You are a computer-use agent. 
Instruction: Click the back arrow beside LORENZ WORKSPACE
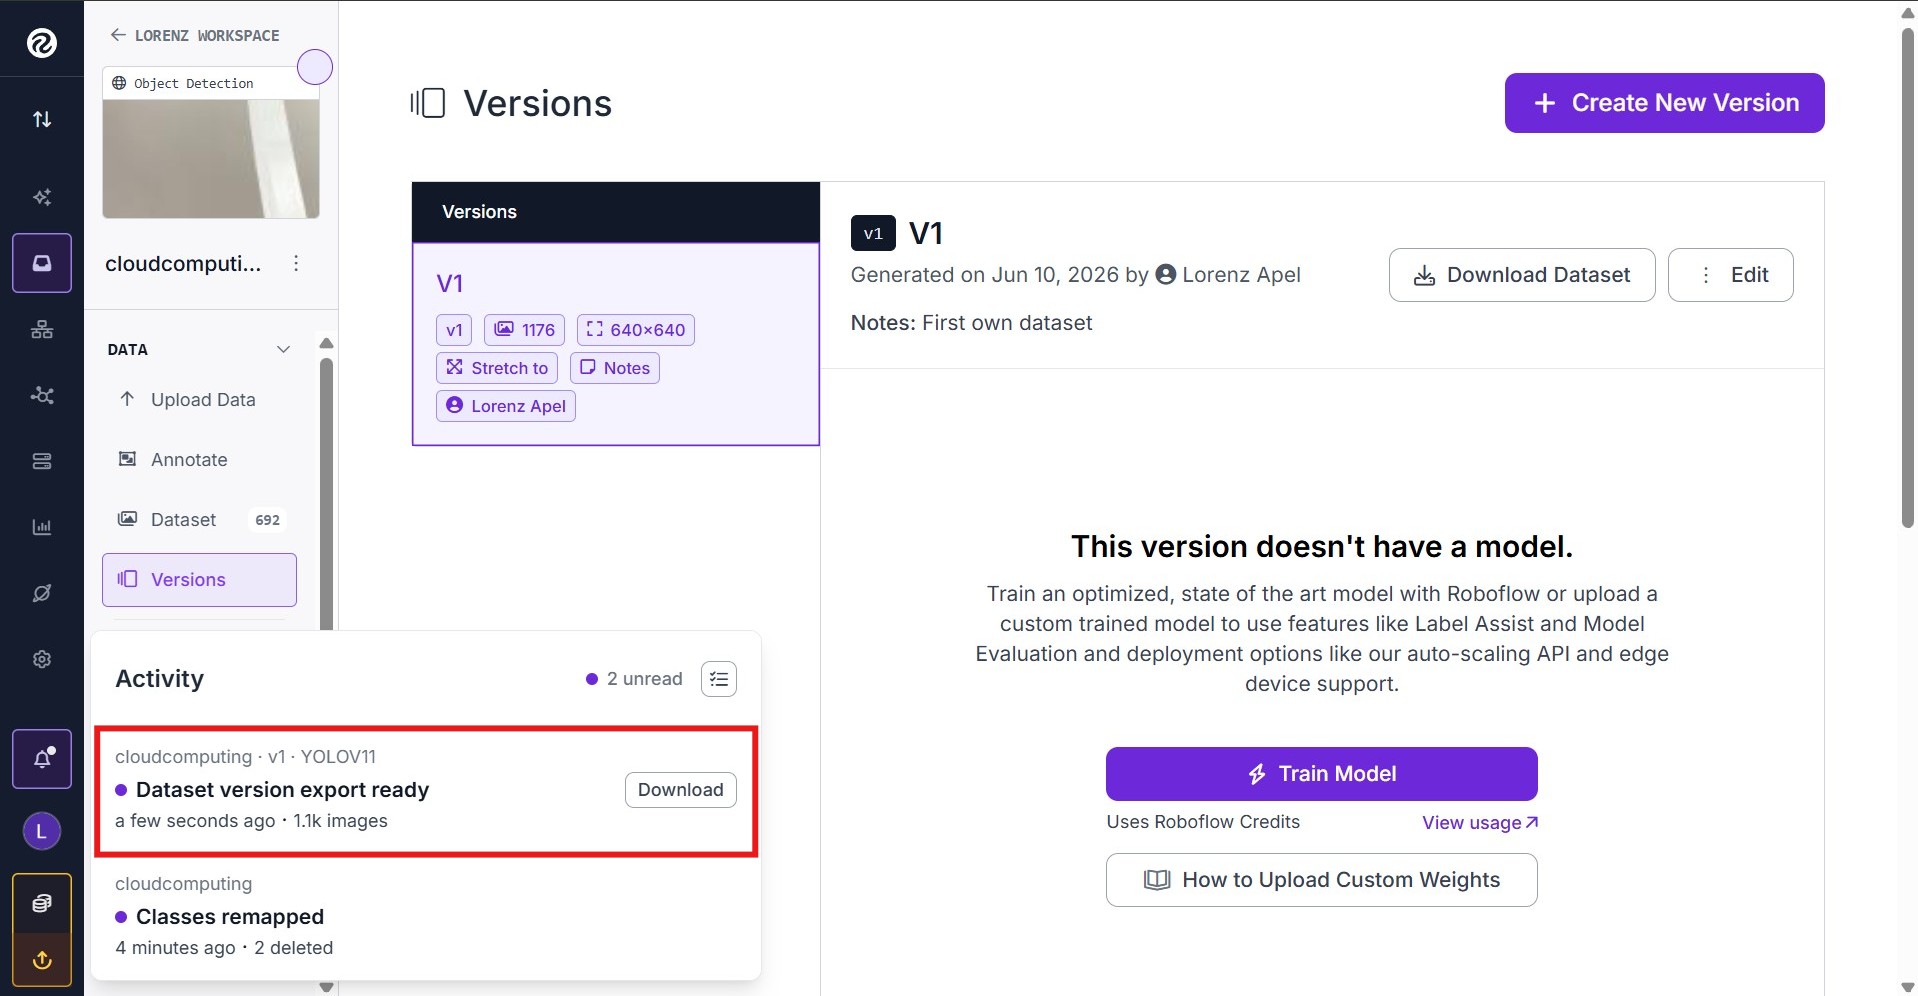coord(118,35)
